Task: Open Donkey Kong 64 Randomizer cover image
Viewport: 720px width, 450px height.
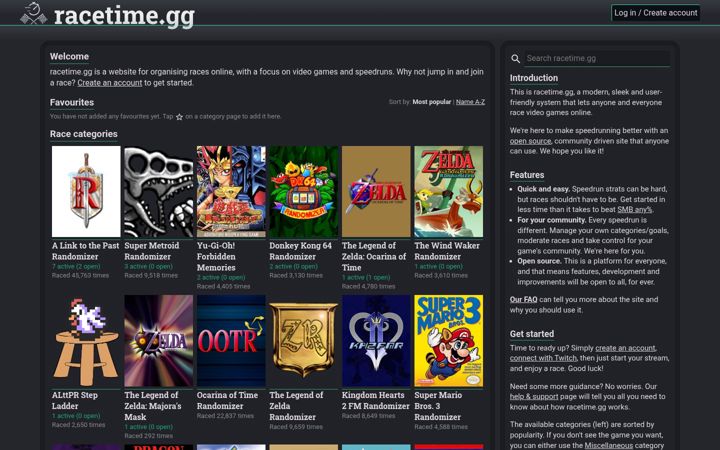Action: coord(304,191)
